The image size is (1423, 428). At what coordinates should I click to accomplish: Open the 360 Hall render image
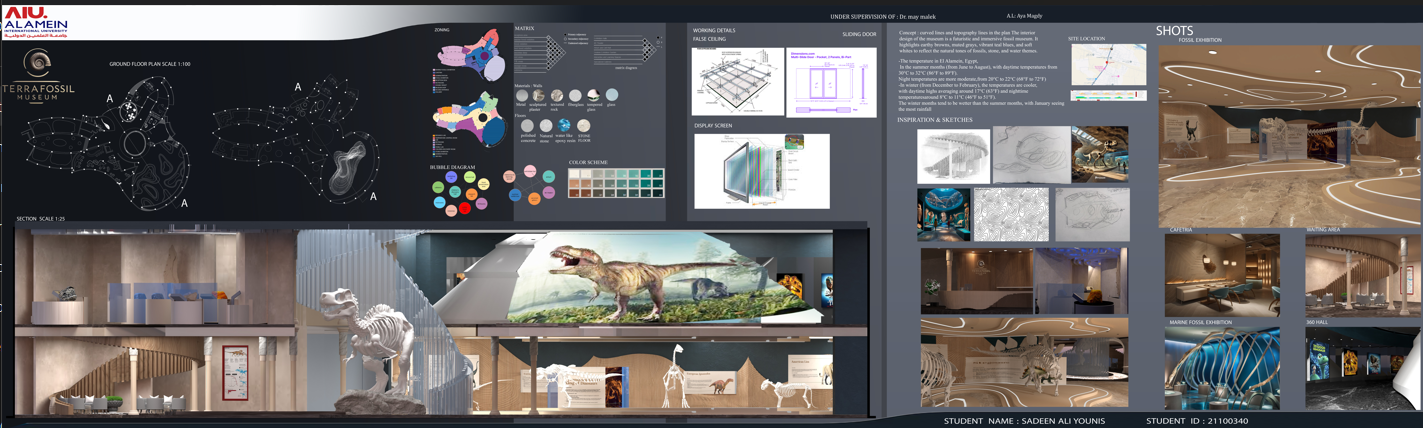pos(1362,368)
